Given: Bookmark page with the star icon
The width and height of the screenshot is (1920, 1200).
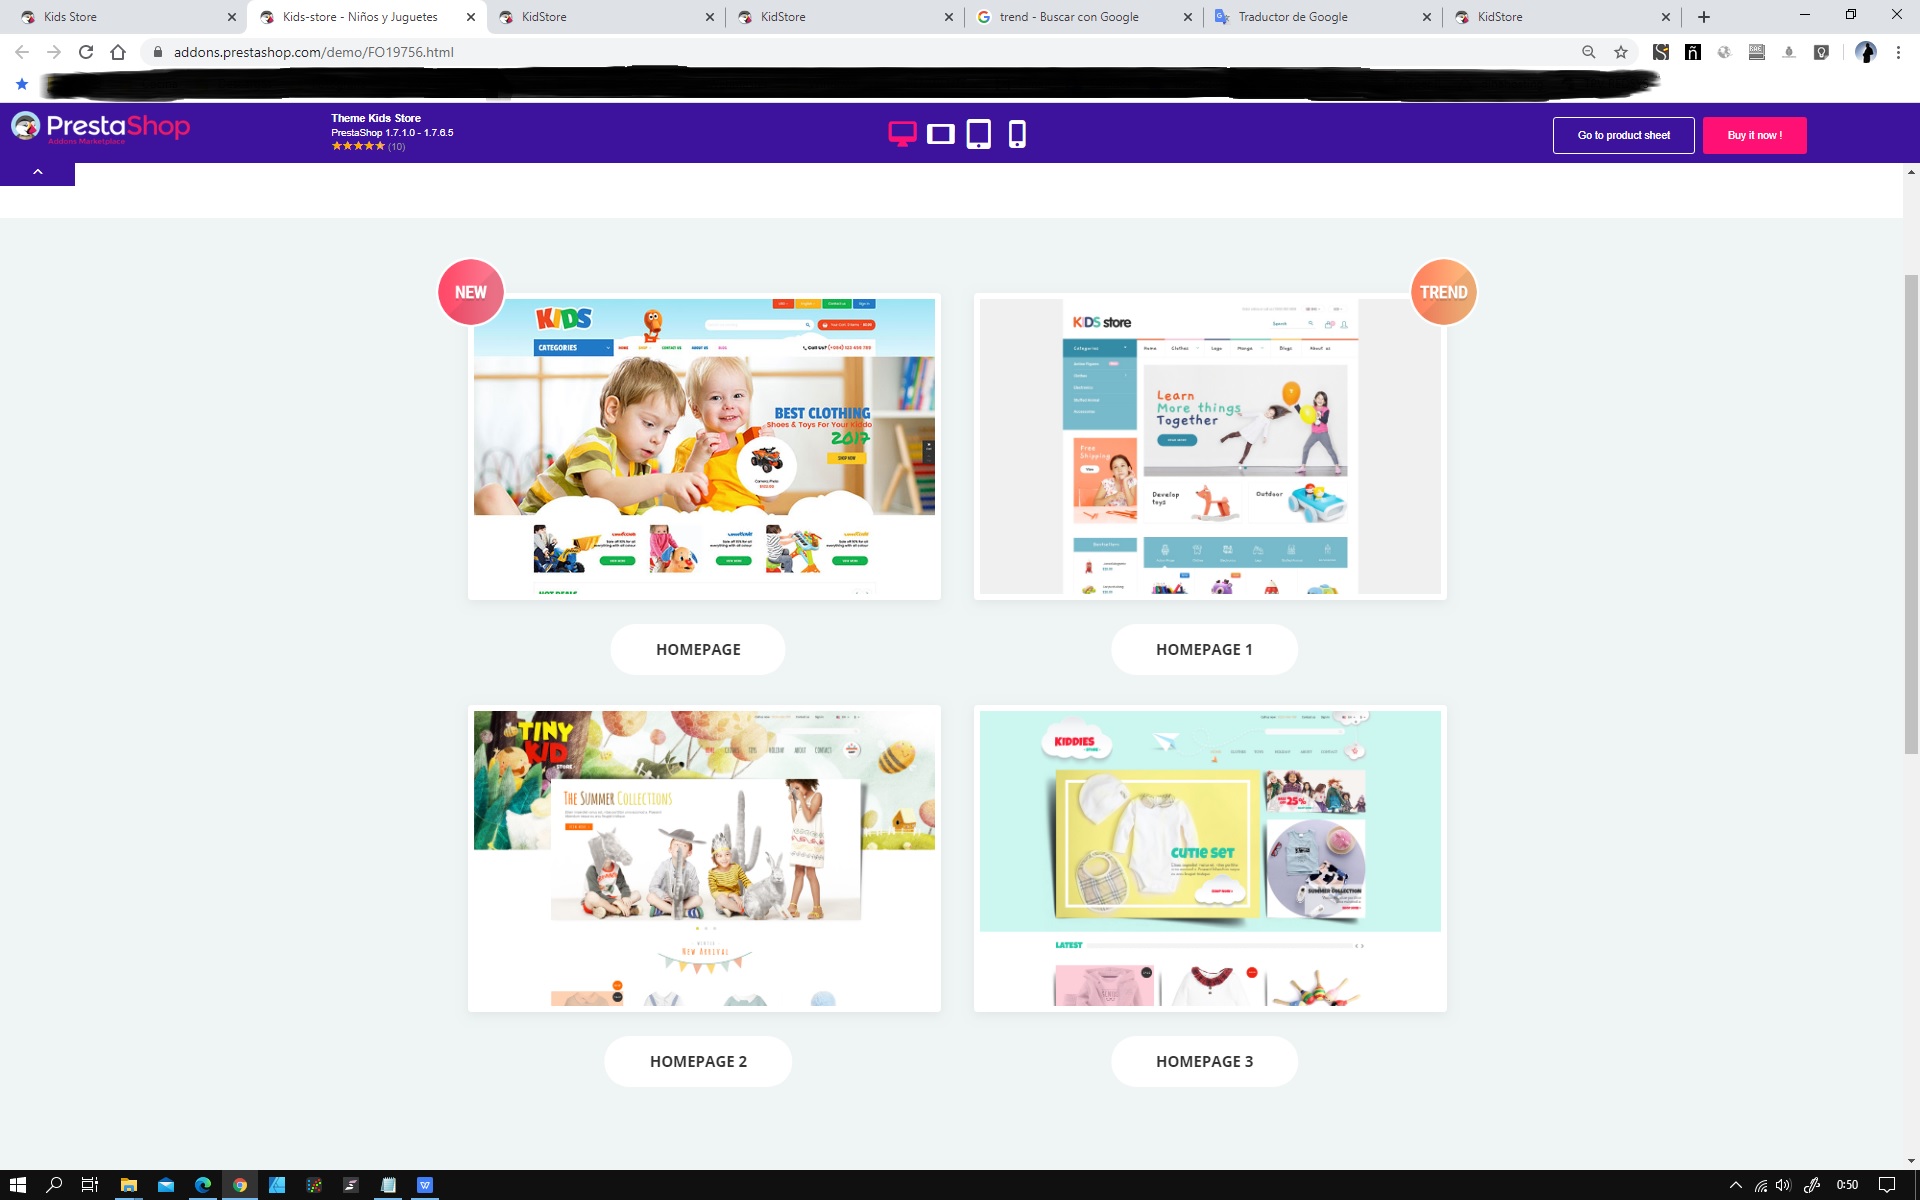Looking at the screenshot, I should click(1620, 52).
